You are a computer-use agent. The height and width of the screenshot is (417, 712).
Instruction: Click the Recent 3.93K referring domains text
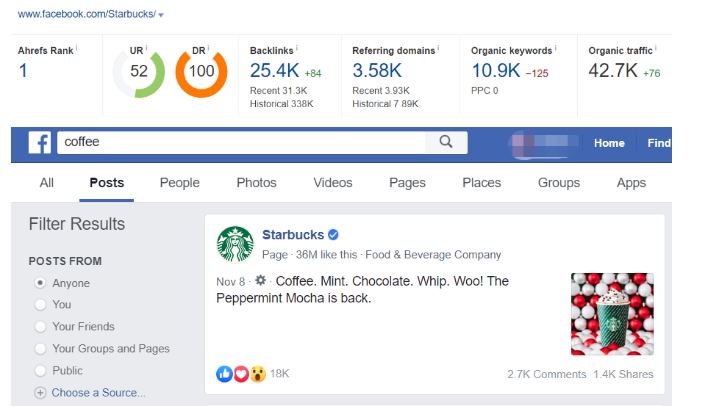click(x=381, y=91)
